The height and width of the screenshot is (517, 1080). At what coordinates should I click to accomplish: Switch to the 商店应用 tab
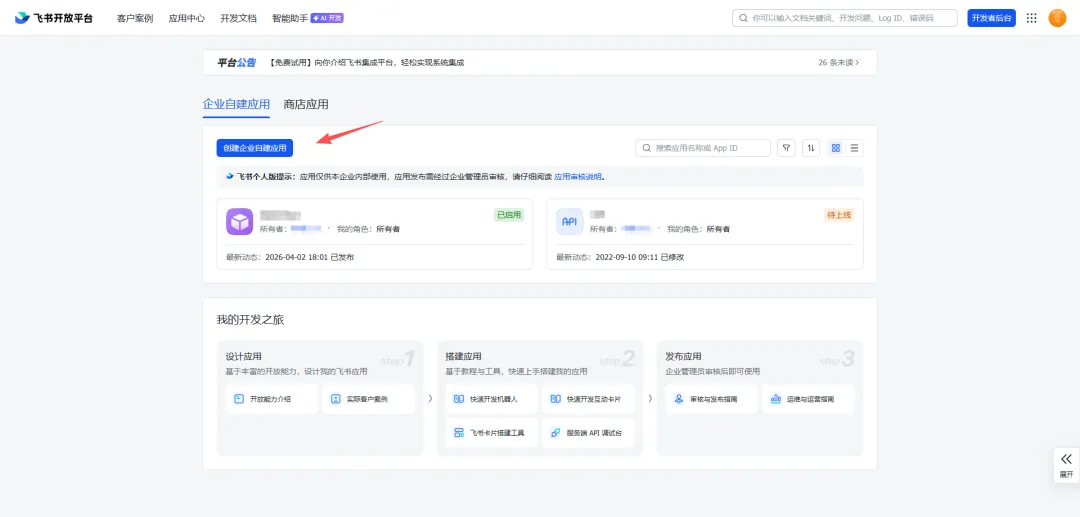coord(306,105)
